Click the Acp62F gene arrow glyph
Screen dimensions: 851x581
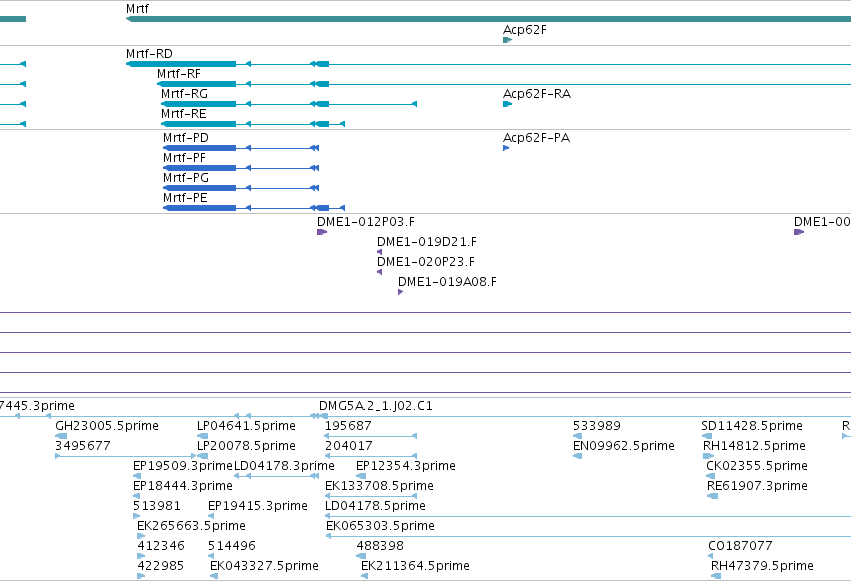point(507,40)
